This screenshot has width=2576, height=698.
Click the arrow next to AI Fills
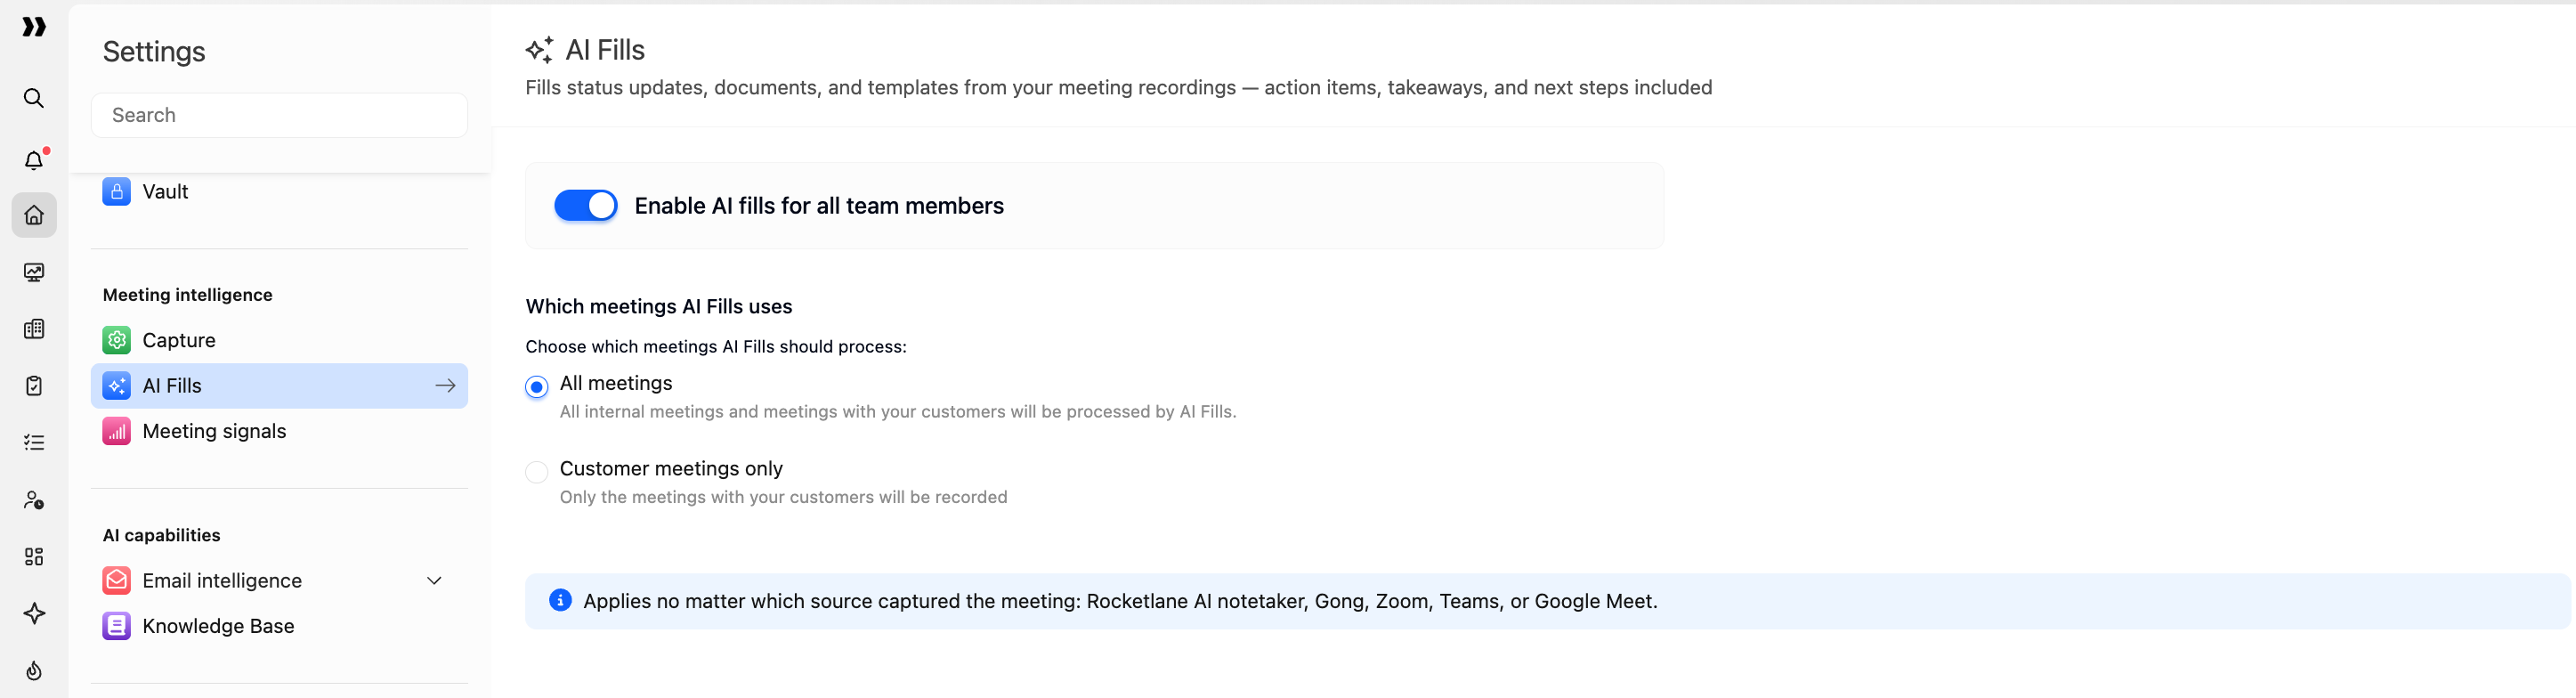tap(446, 386)
